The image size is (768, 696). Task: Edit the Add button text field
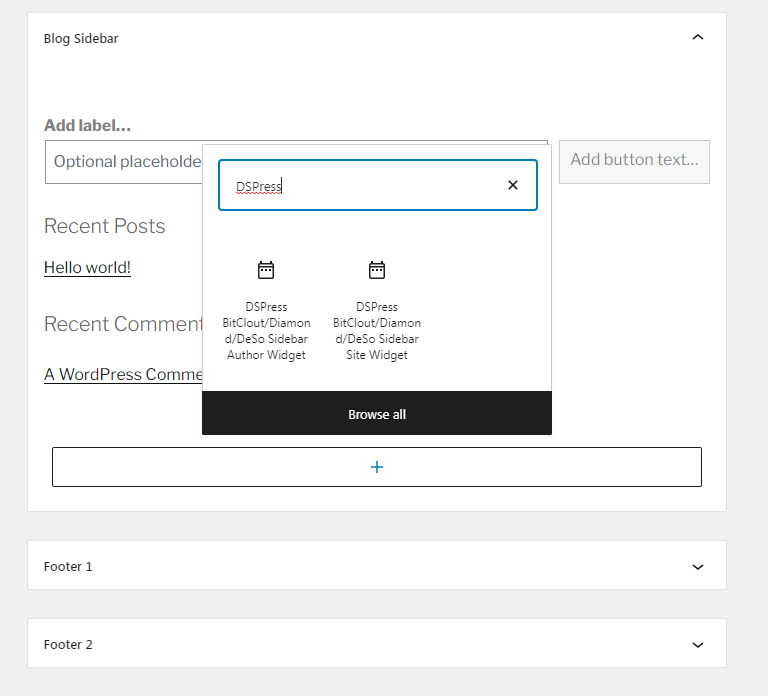click(x=634, y=162)
